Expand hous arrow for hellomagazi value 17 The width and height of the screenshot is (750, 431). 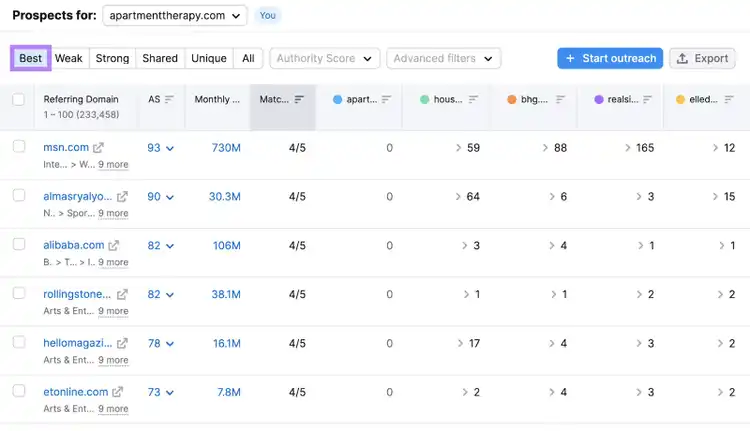(460, 343)
